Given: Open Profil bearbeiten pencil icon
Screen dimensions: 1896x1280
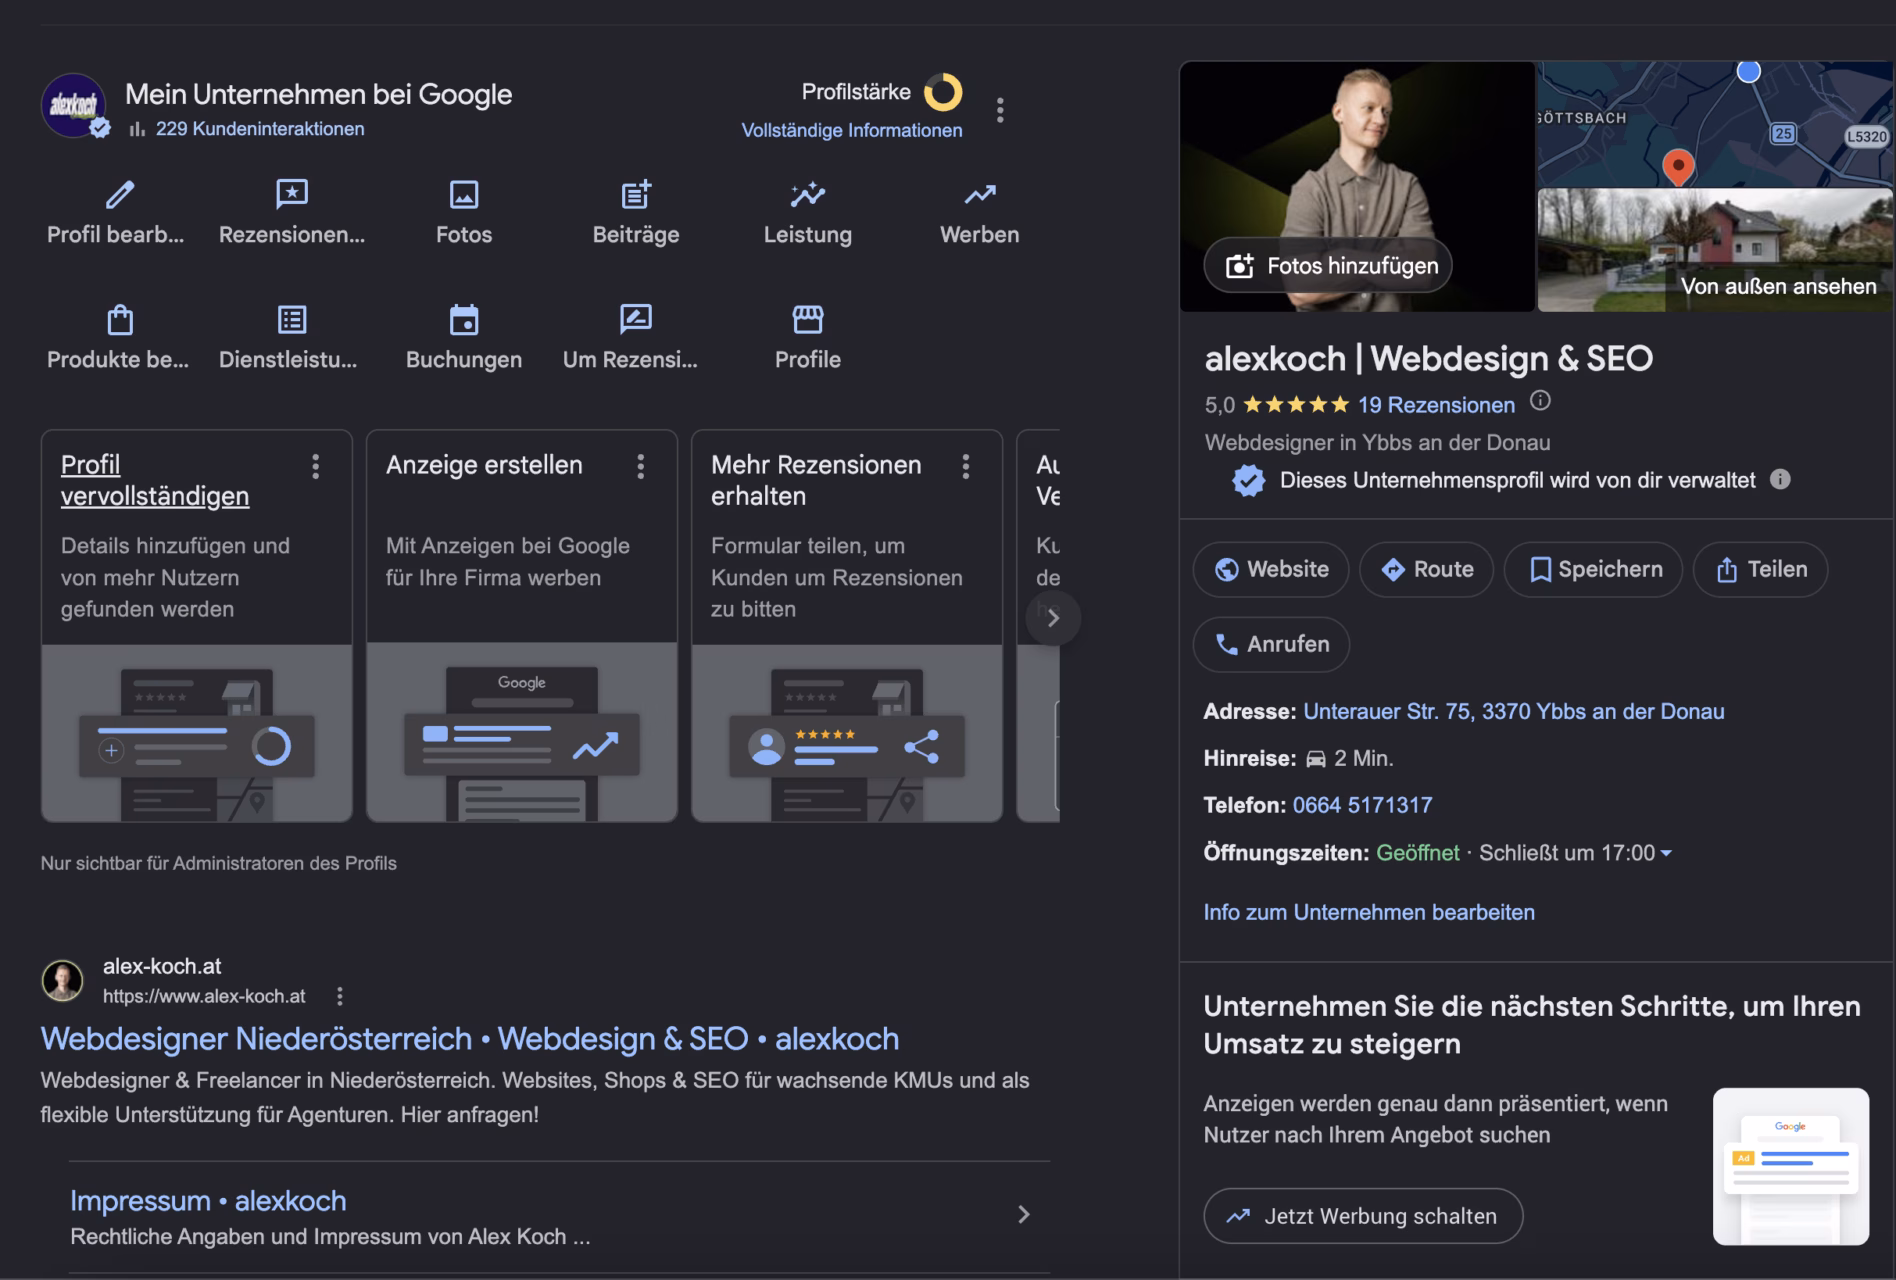Looking at the screenshot, I should (119, 194).
